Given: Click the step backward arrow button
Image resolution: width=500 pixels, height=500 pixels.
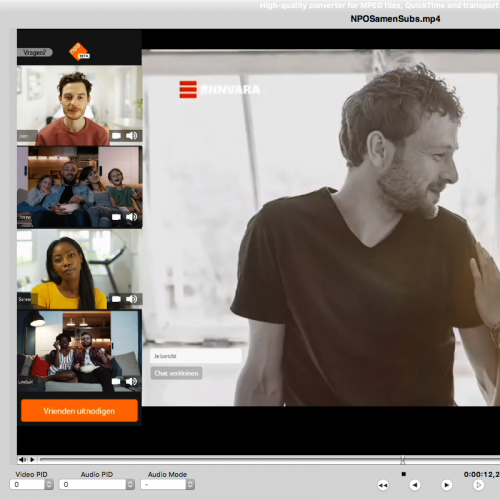Looking at the screenshot, I should (415, 485).
